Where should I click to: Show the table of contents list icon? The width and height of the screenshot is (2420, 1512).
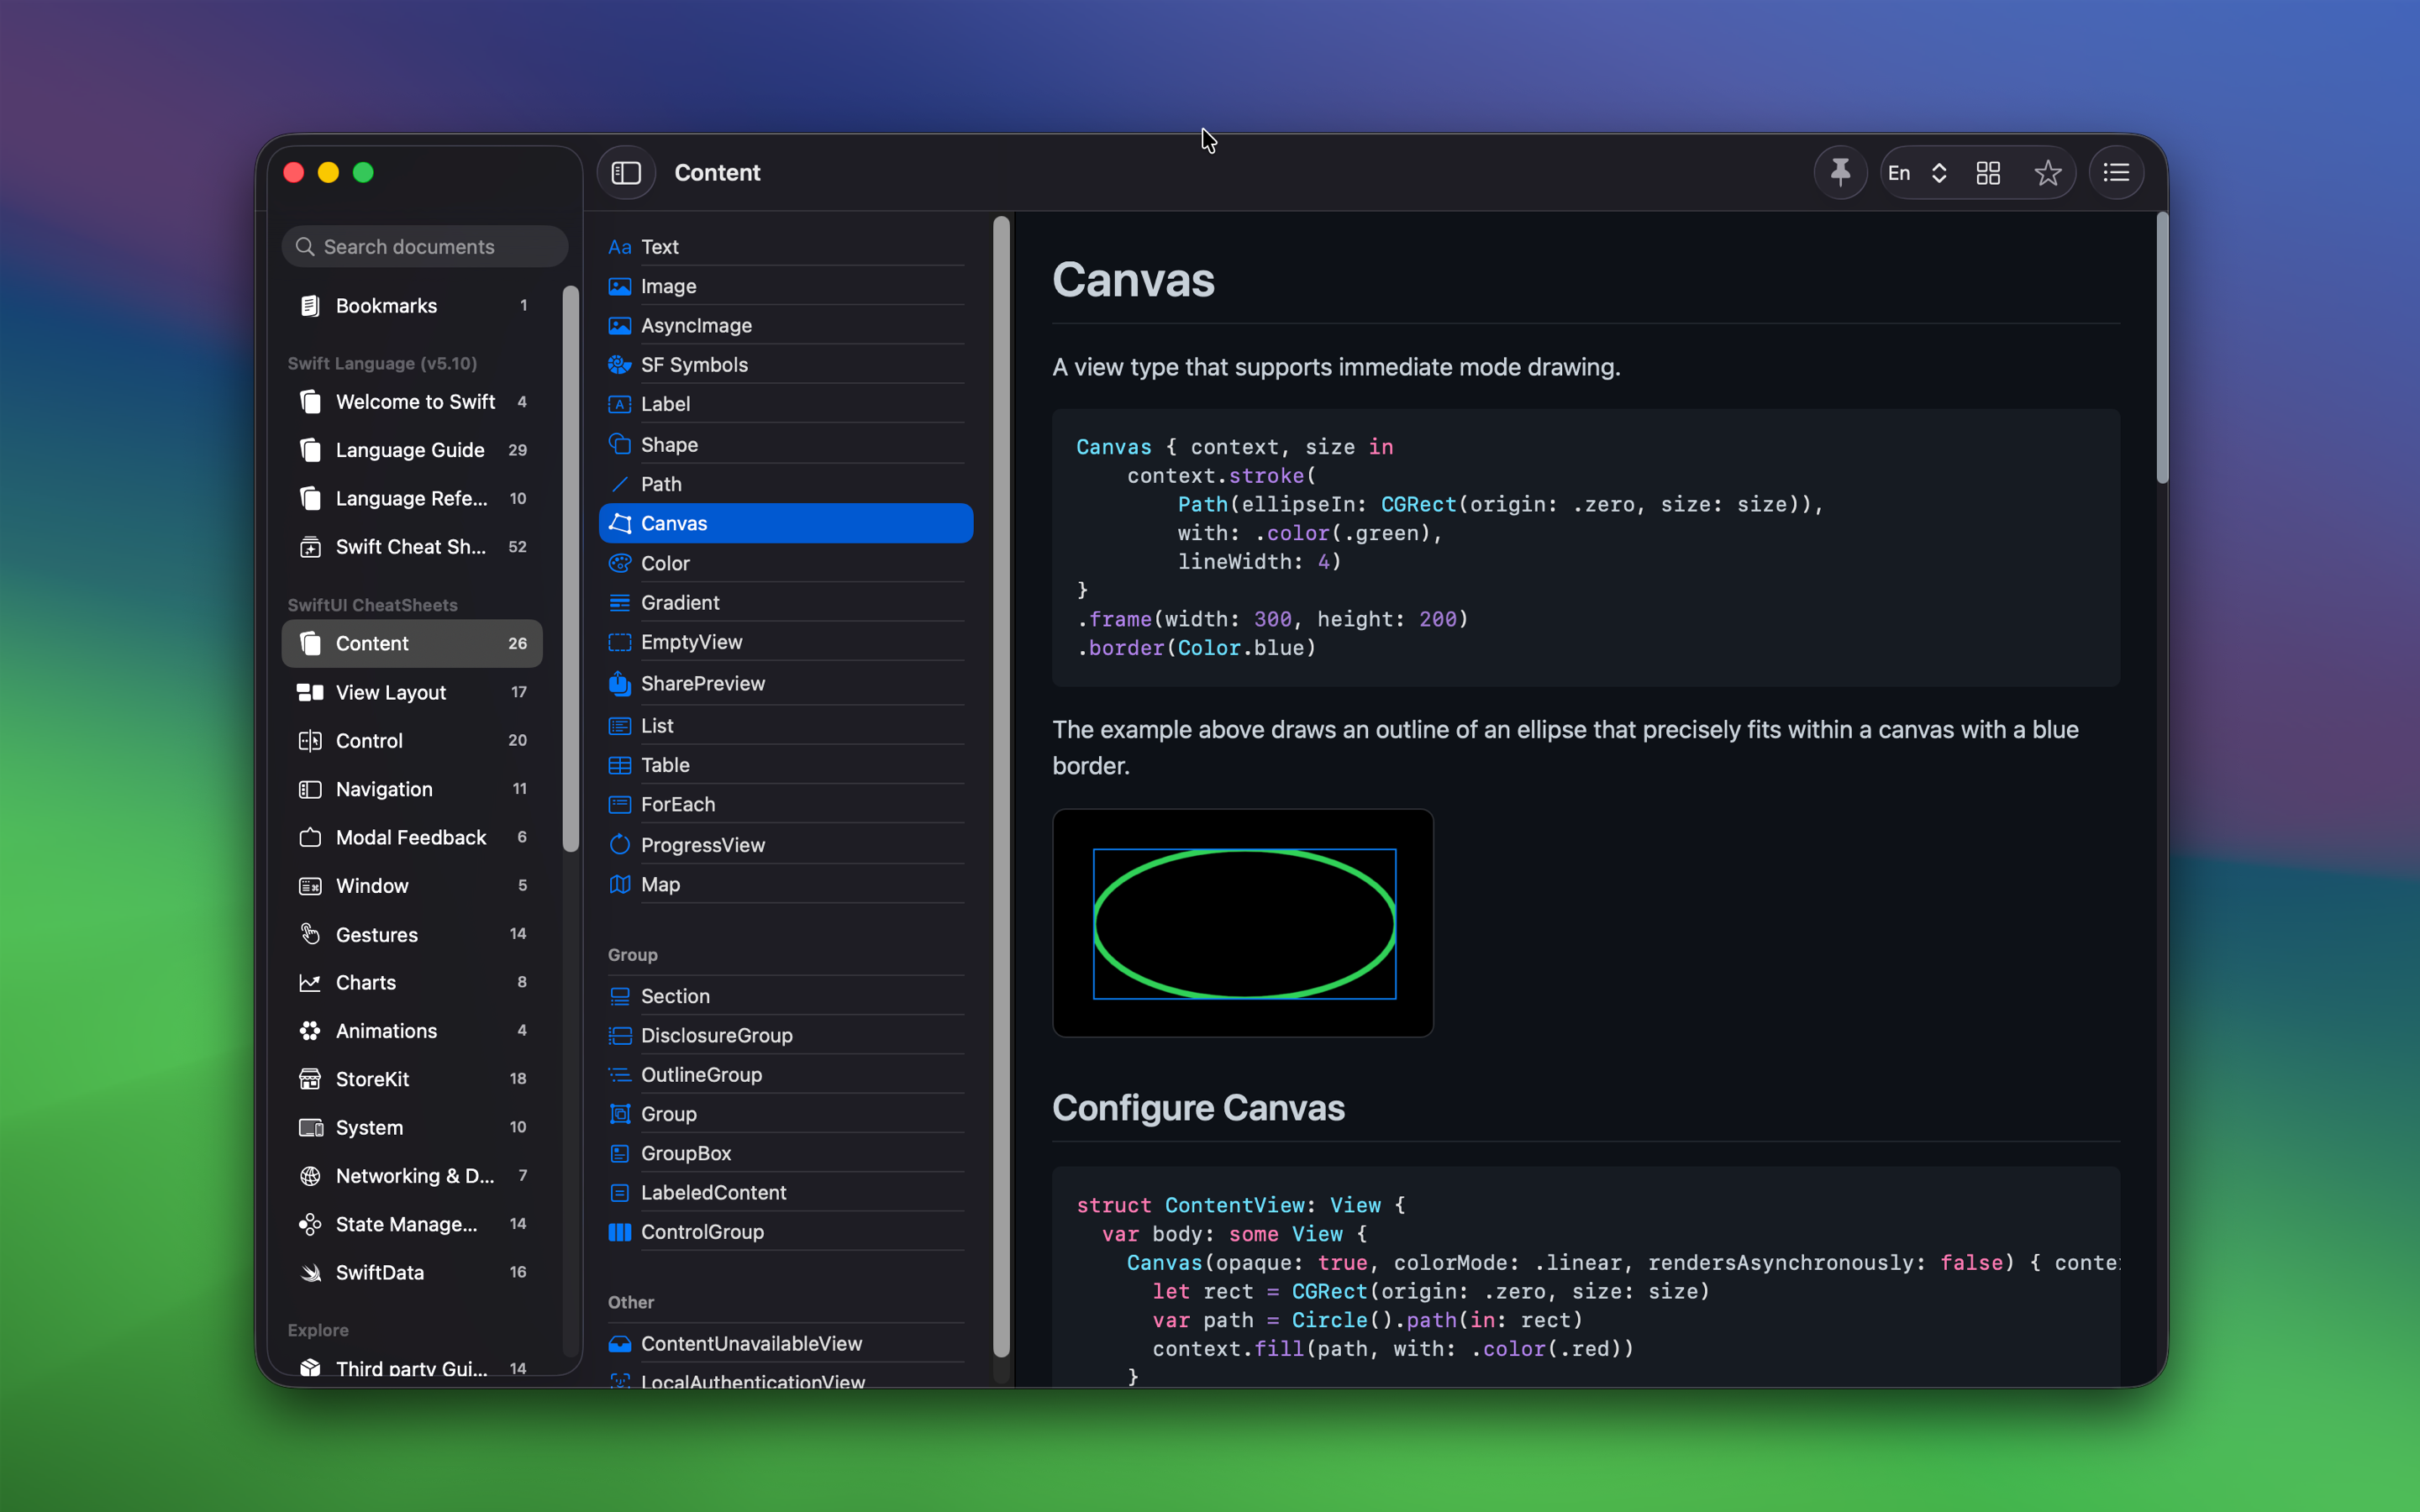point(2116,173)
